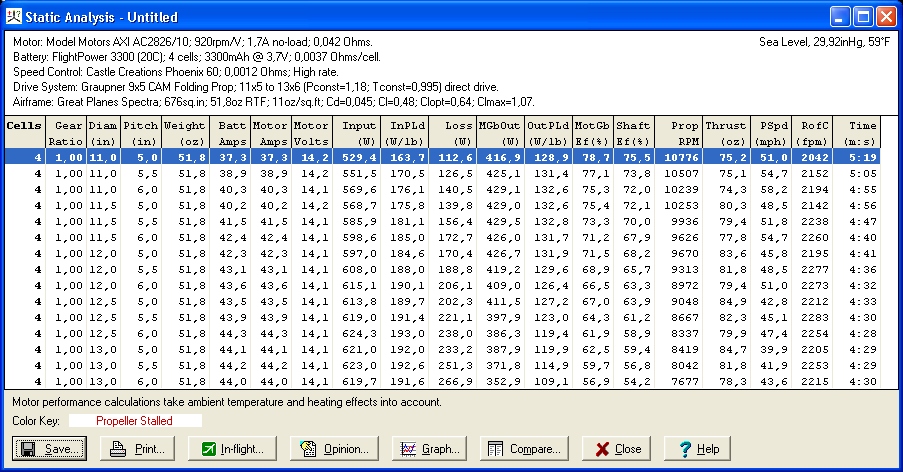
Task: Click the Propeller Stalled color key swatch
Action: (x=134, y=421)
